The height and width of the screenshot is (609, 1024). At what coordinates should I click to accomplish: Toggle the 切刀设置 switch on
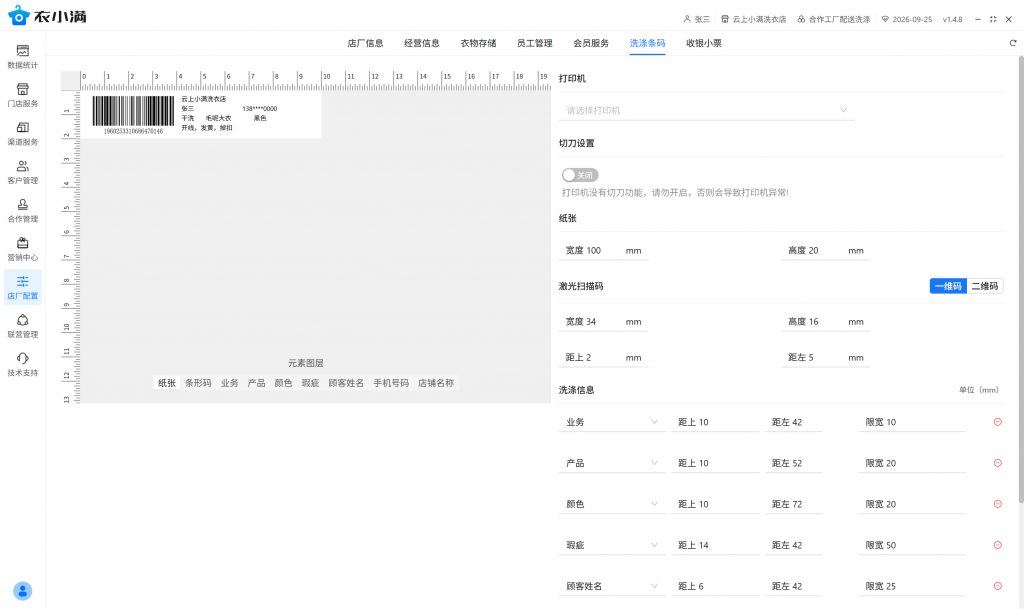click(x=580, y=175)
